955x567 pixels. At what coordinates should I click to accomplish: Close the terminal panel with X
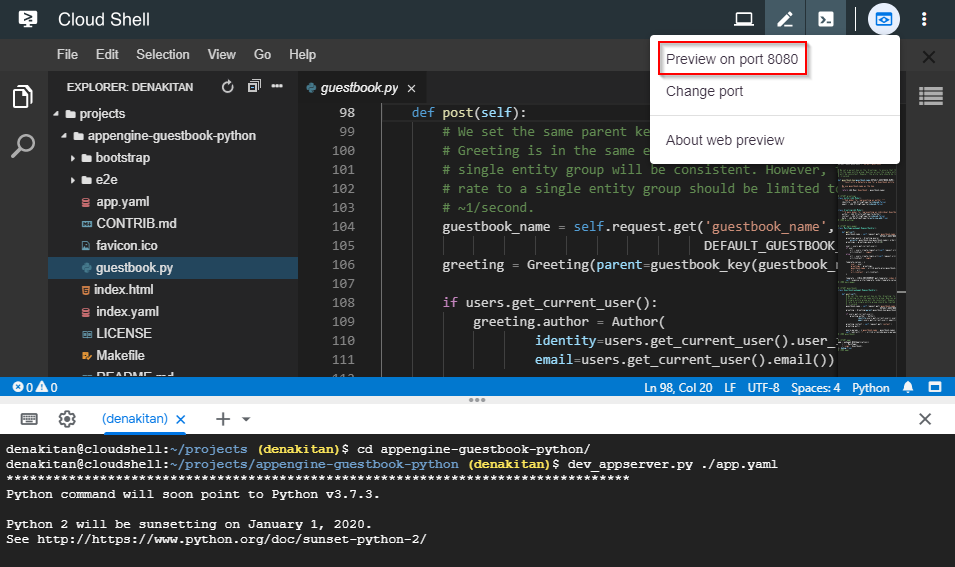click(925, 419)
